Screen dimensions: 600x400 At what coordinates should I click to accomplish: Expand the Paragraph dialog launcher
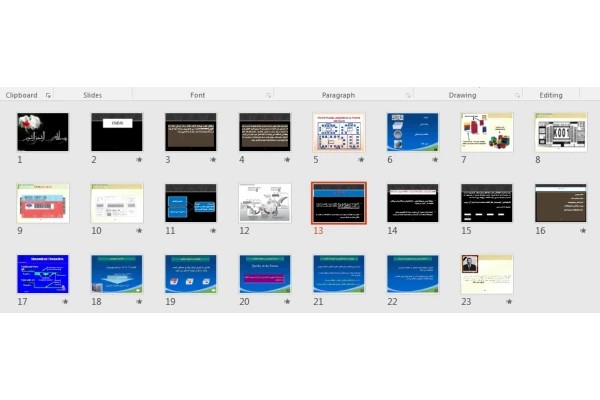(x=408, y=95)
